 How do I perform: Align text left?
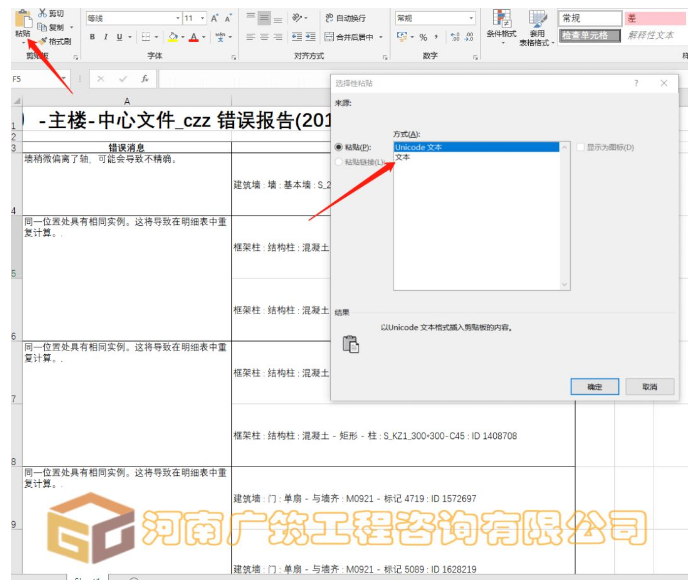(251, 37)
